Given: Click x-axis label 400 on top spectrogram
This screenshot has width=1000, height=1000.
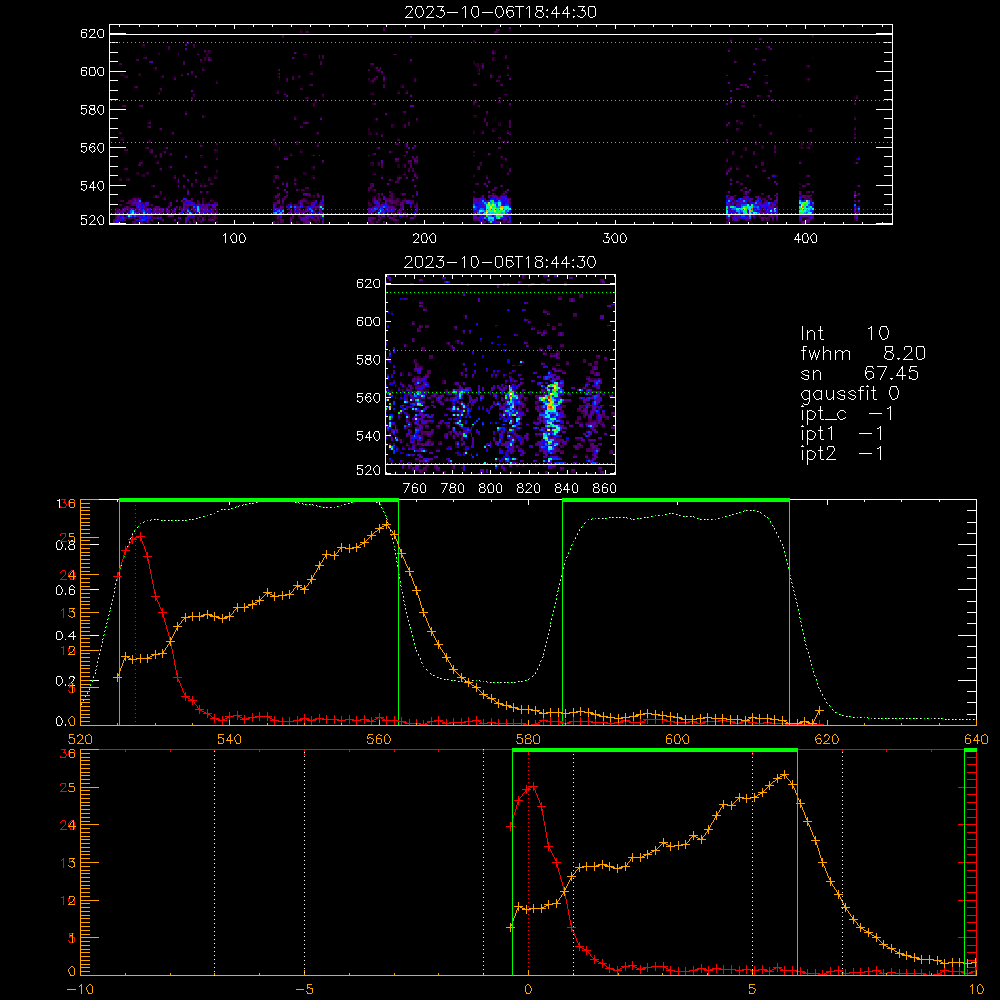Looking at the screenshot, I should click(x=805, y=239).
